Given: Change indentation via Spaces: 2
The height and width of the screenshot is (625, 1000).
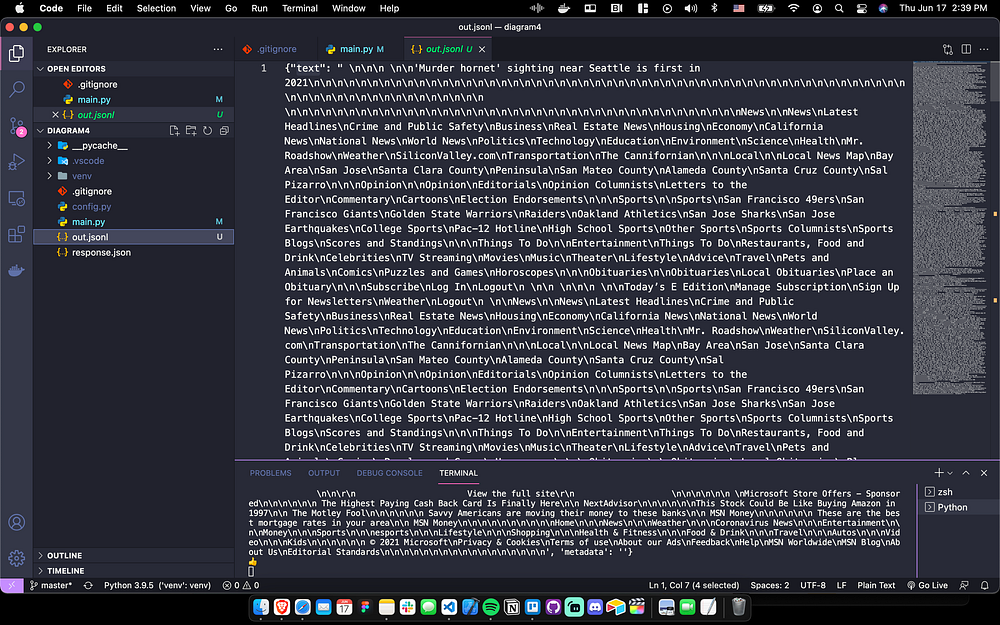Looking at the screenshot, I should tap(770, 585).
